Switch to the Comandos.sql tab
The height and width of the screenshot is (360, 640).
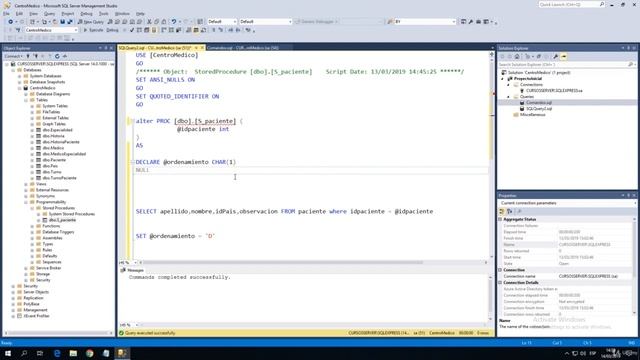click(x=242, y=48)
